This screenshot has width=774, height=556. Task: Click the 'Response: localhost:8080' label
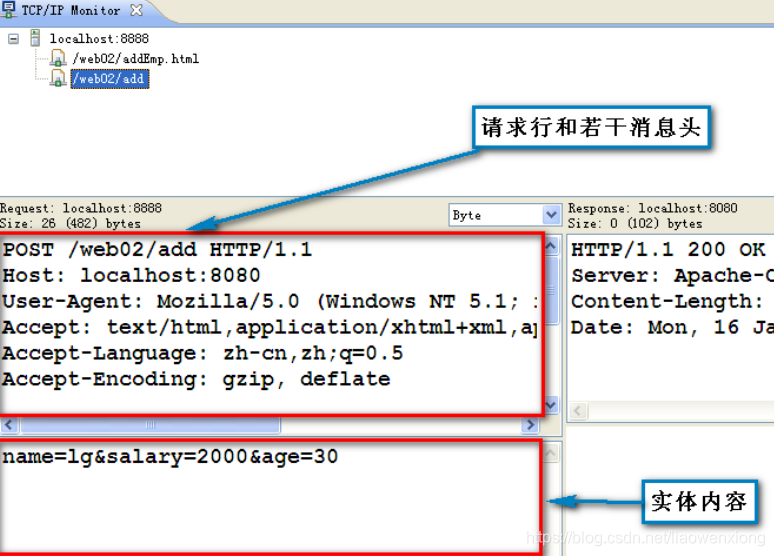(x=653, y=208)
